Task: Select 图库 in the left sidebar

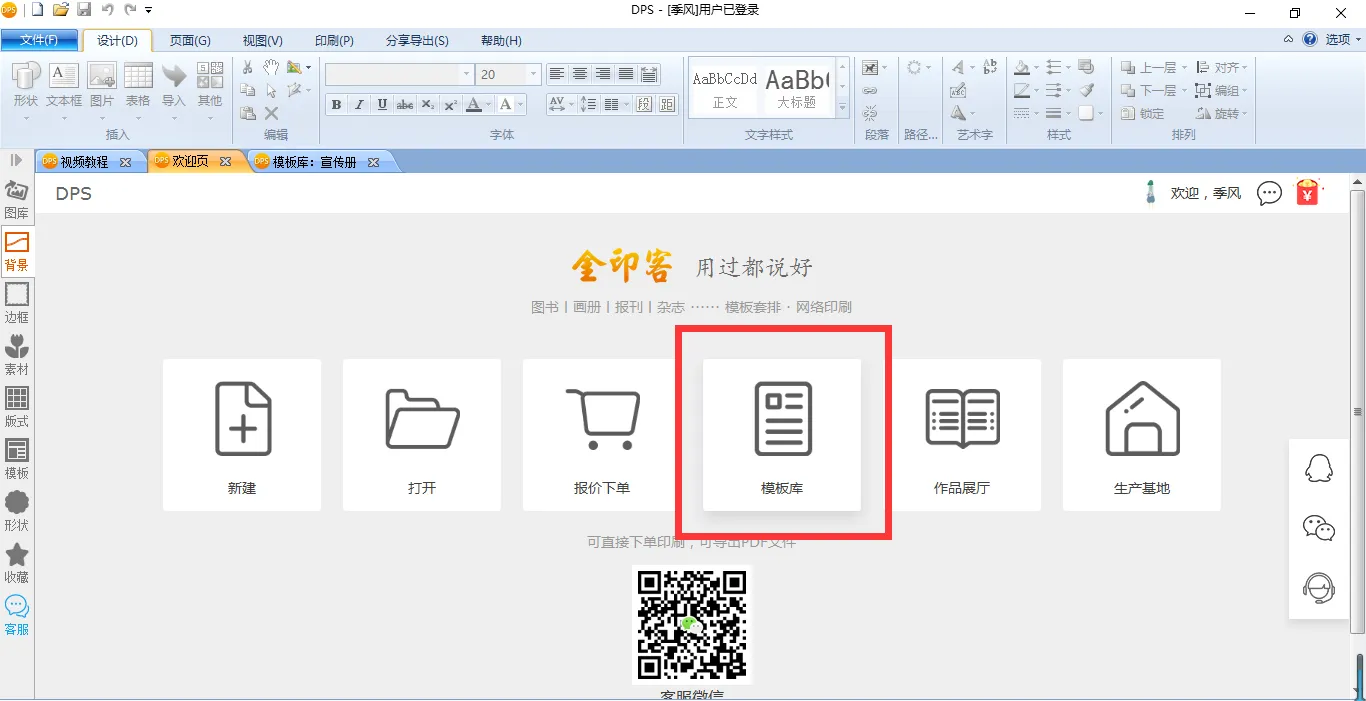Action: coord(17,199)
